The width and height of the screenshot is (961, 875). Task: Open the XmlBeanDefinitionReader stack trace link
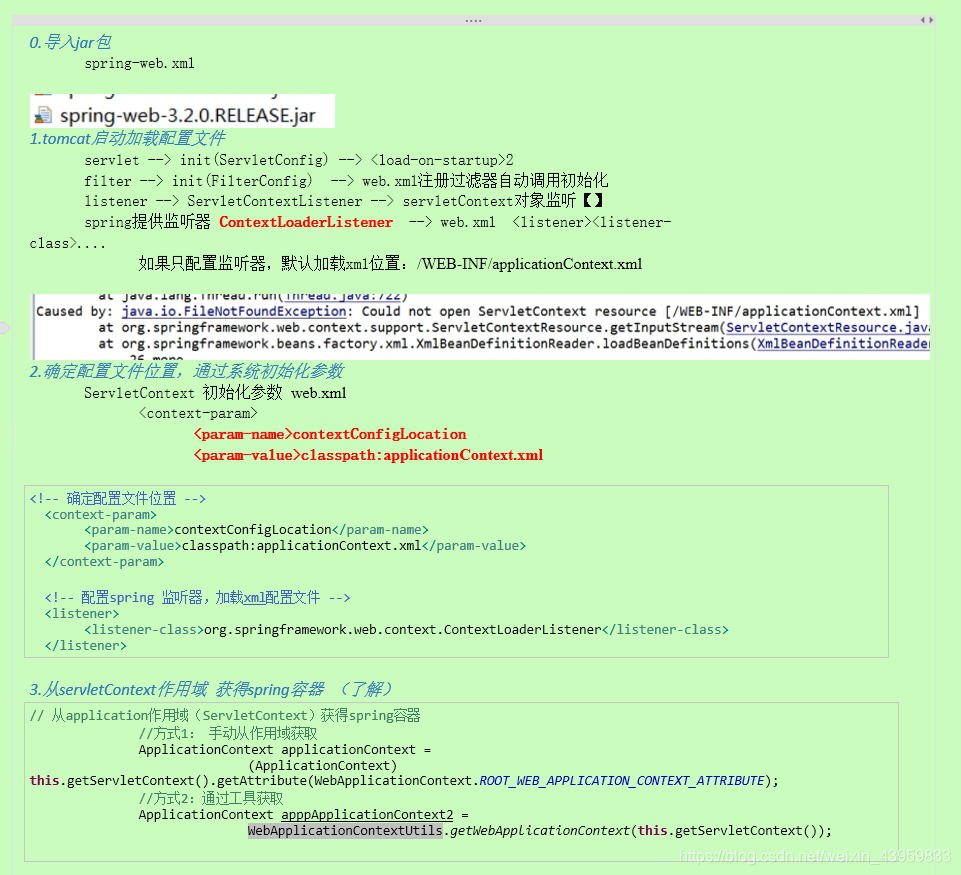[843, 343]
